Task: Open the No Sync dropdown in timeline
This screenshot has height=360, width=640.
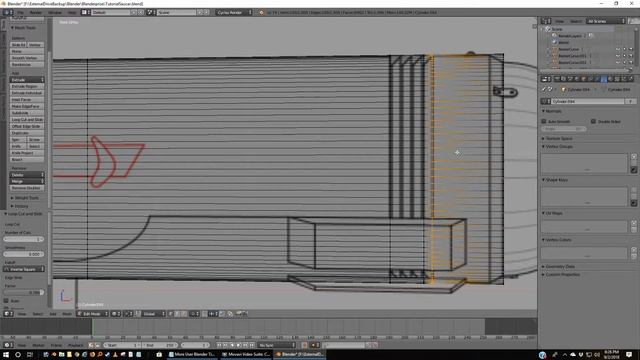Action: click(x=276, y=345)
